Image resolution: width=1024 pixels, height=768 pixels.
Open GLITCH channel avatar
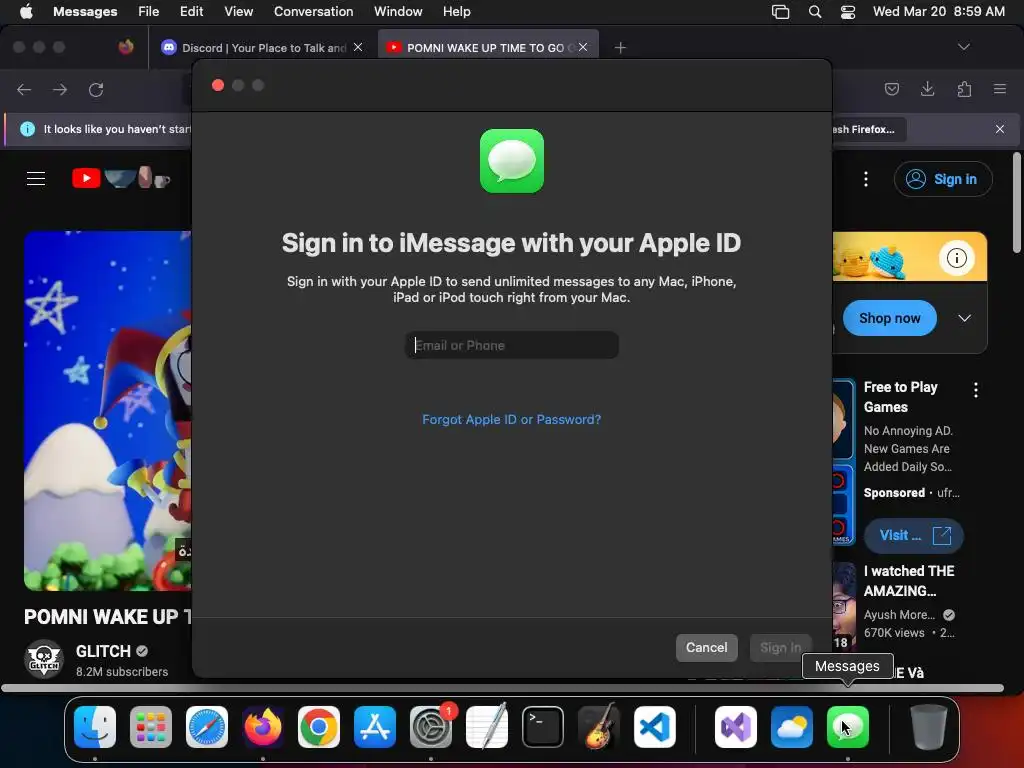click(x=44, y=659)
